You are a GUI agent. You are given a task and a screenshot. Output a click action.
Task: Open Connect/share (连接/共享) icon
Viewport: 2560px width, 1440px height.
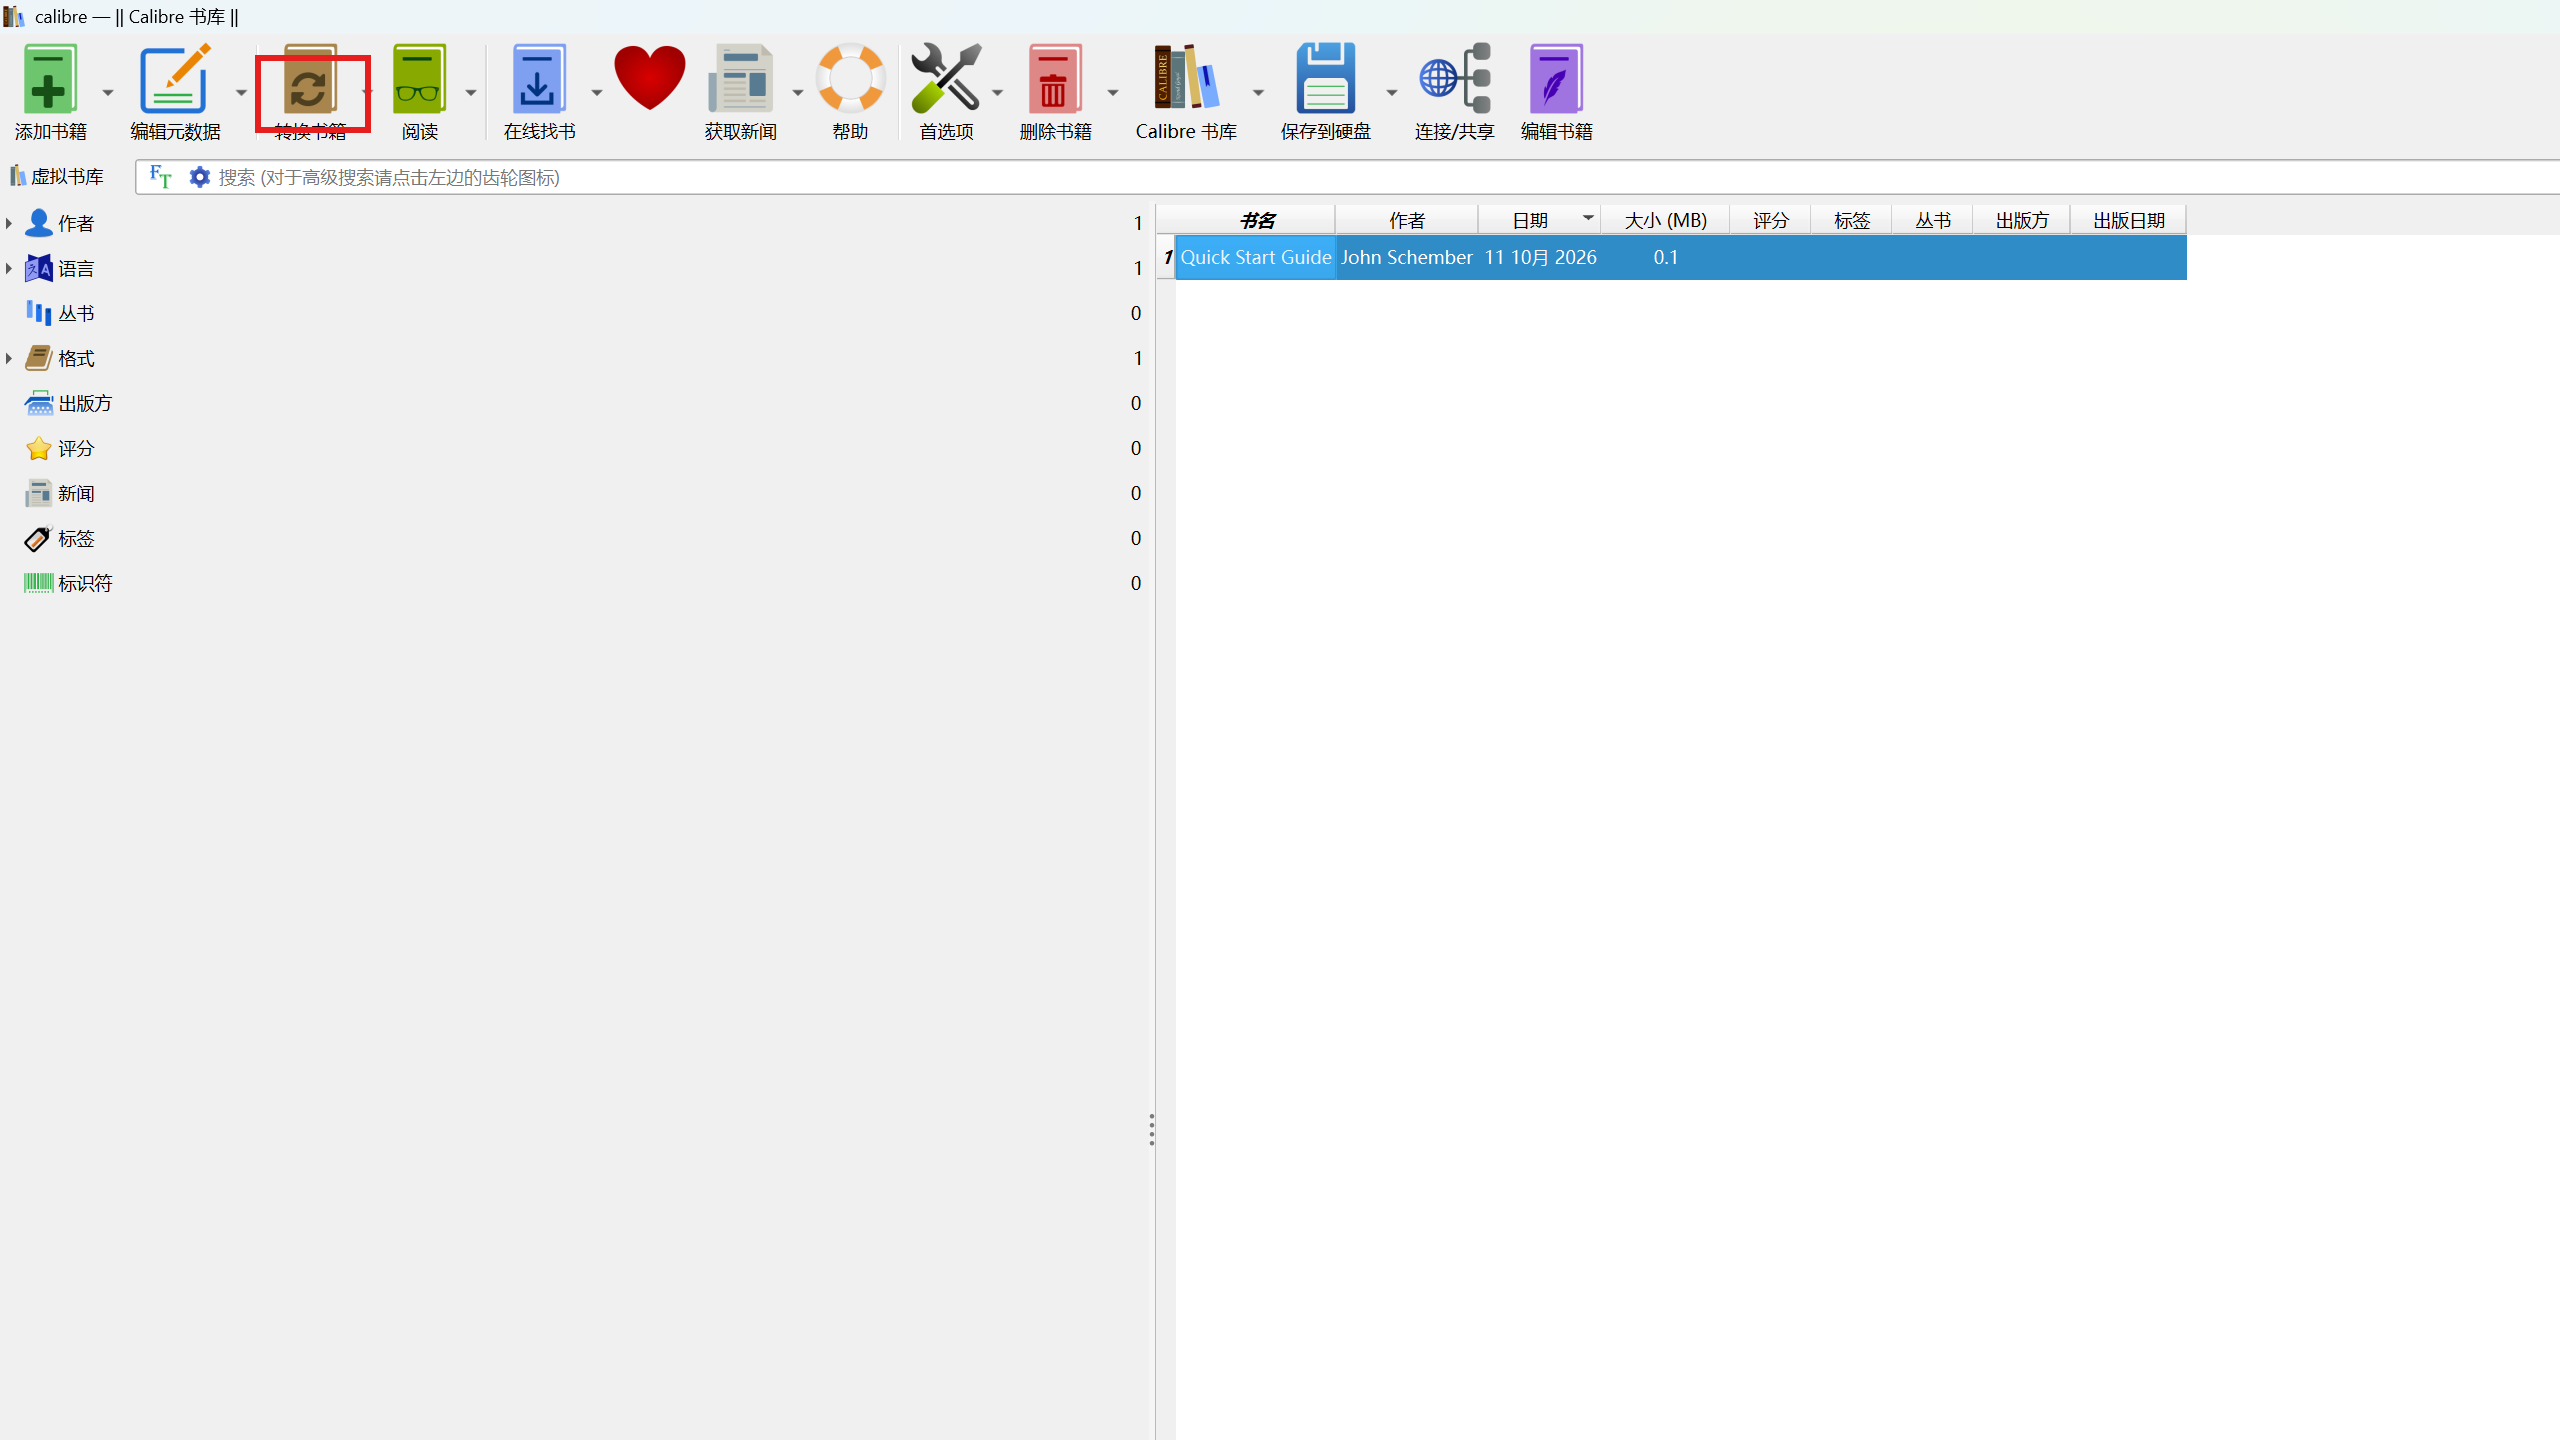coord(1455,78)
